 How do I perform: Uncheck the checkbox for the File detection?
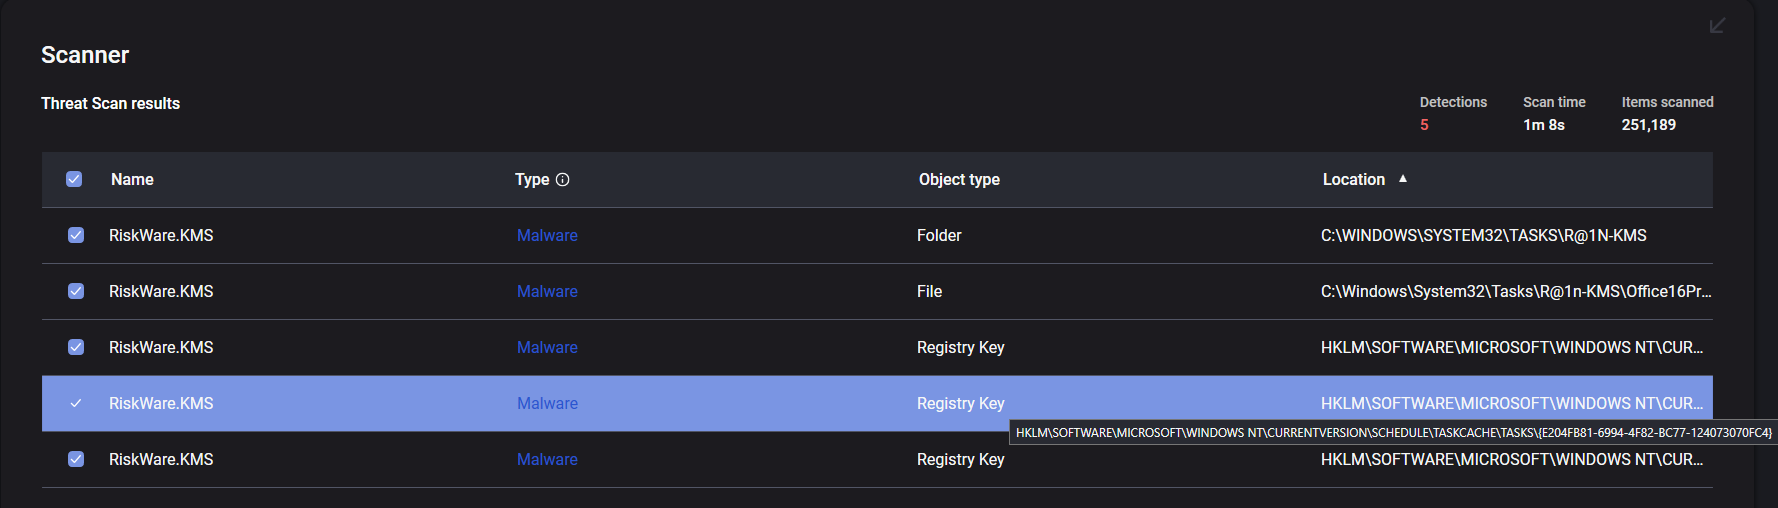[x=76, y=292]
